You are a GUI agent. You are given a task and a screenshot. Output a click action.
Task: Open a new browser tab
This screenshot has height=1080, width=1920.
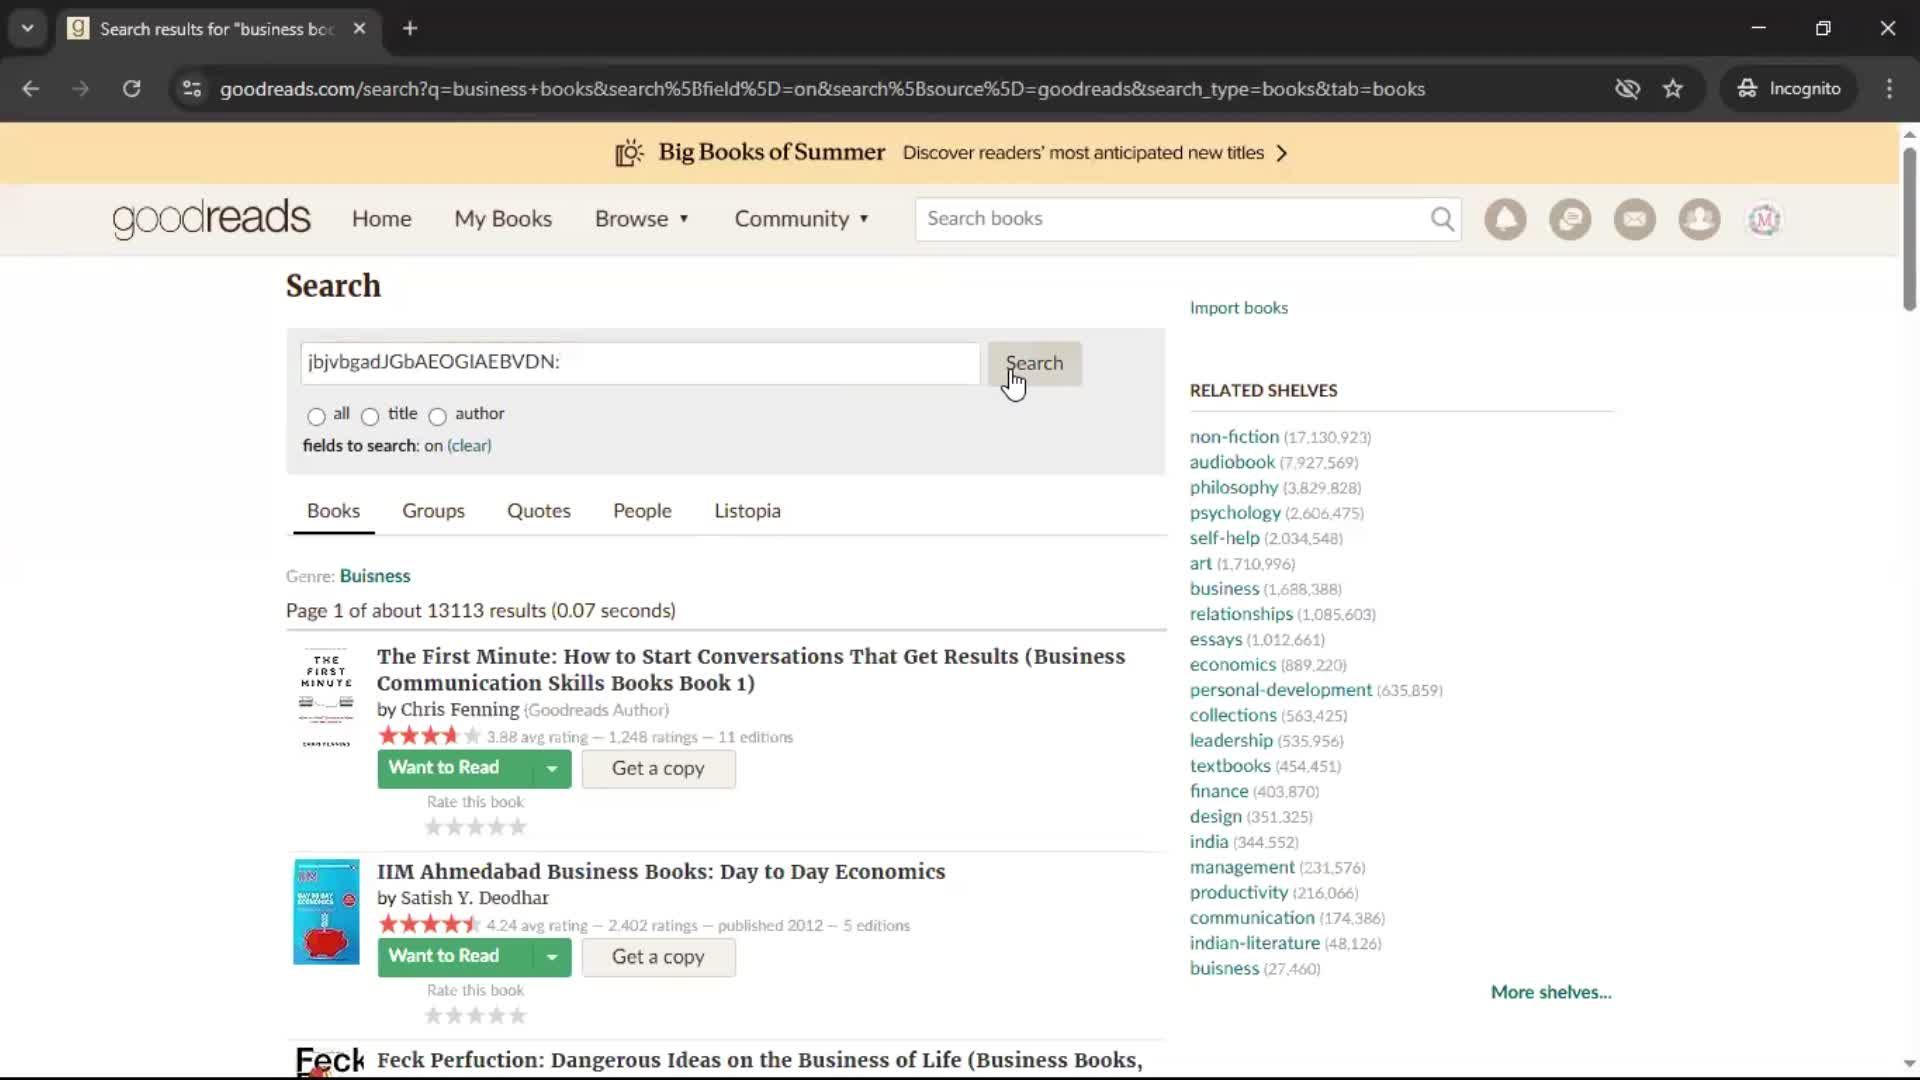410,29
